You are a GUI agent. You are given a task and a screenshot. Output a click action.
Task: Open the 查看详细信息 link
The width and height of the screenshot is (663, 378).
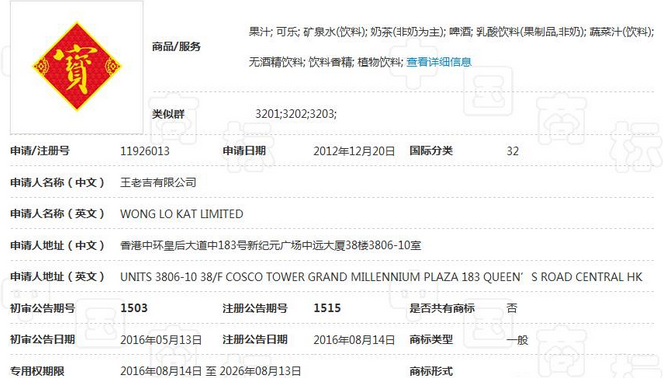coord(439,62)
